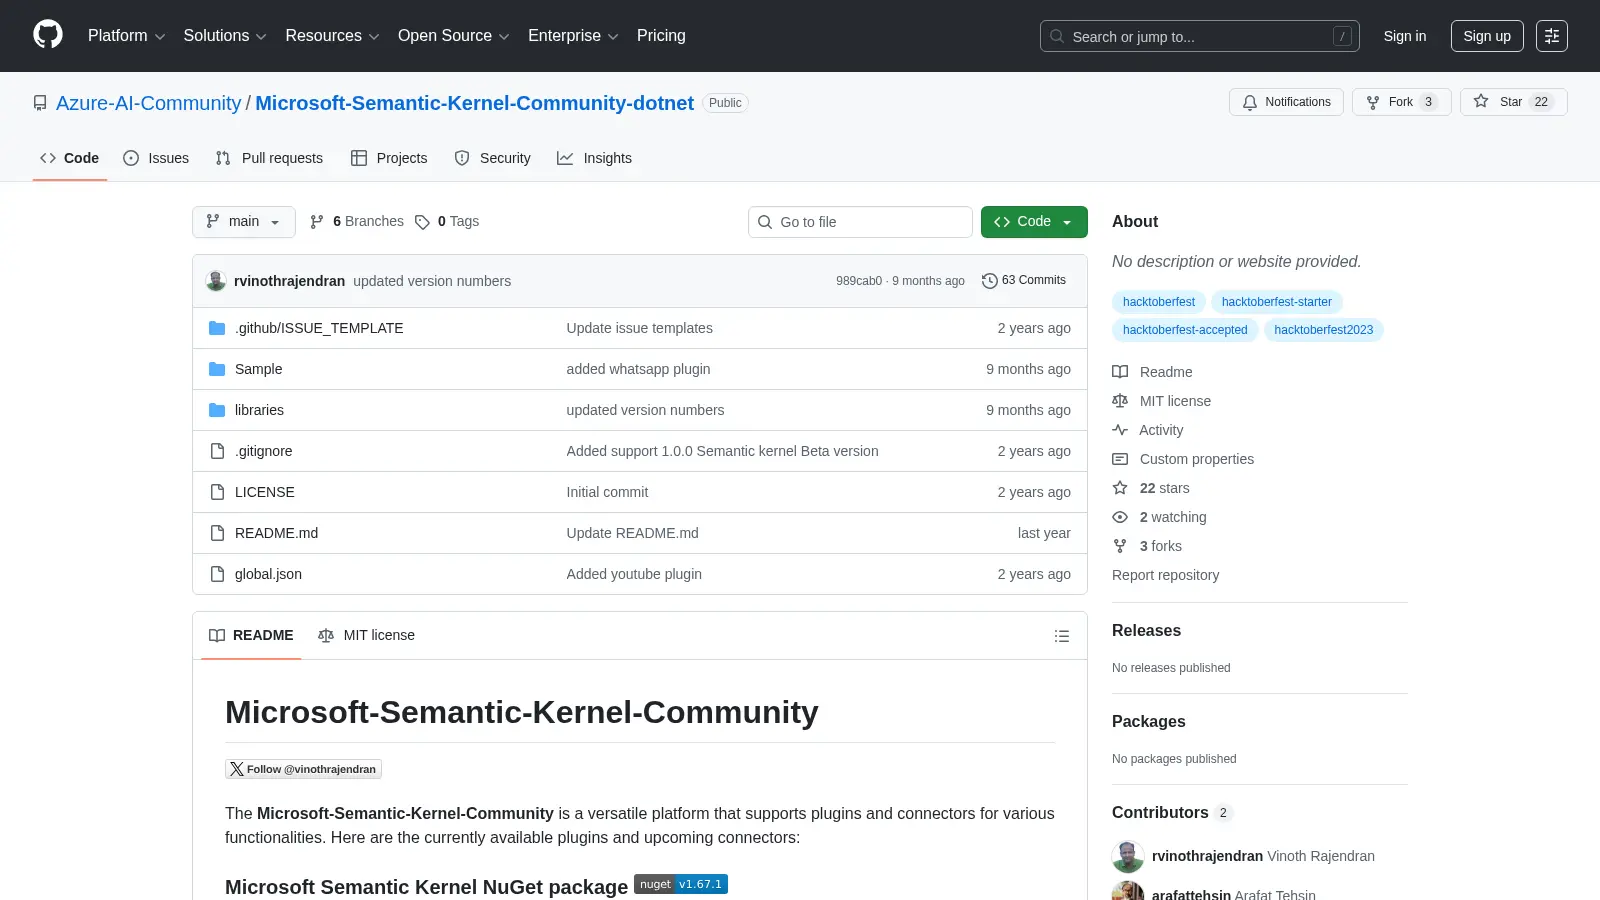Screen dimensions: 1600x900
Task: View the 2 watching users
Action: pos(1159,517)
